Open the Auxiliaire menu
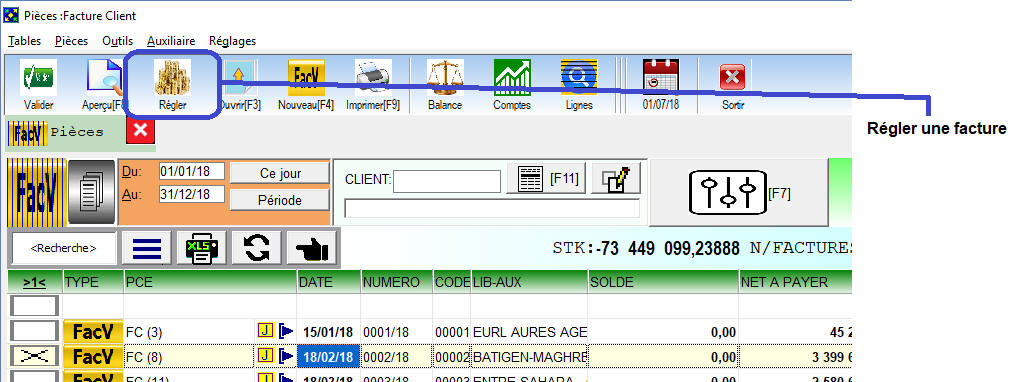 171,41
